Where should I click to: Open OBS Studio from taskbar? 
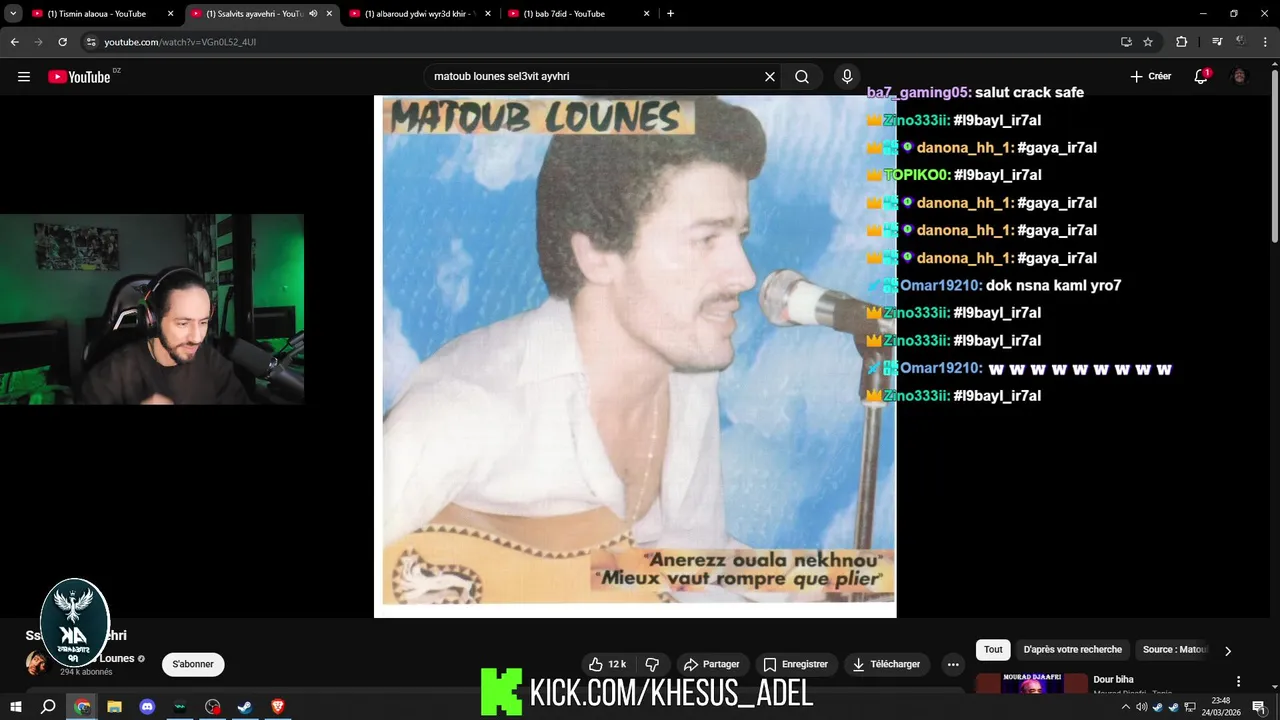(x=212, y=706)
